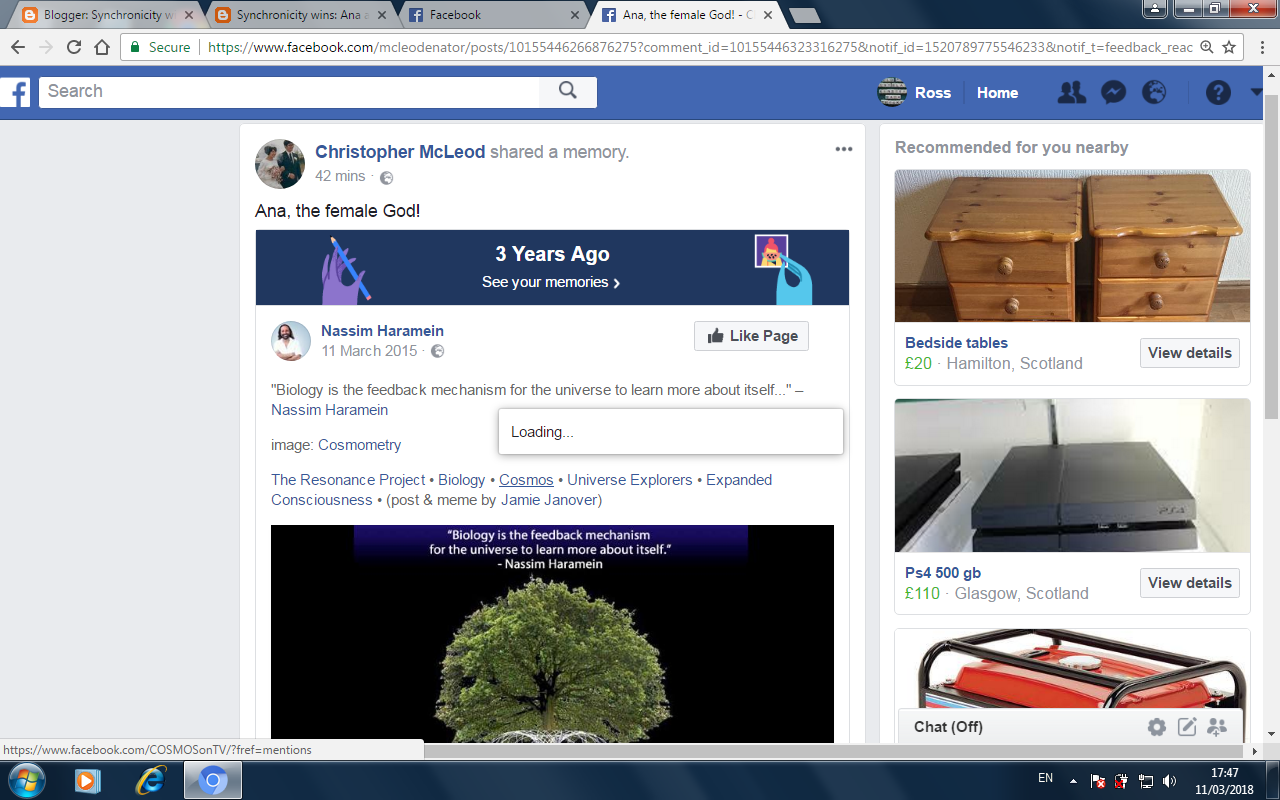Open Action Center flag icon
The width and height of the screenshot is (1280, 800).
[1098, 780]
